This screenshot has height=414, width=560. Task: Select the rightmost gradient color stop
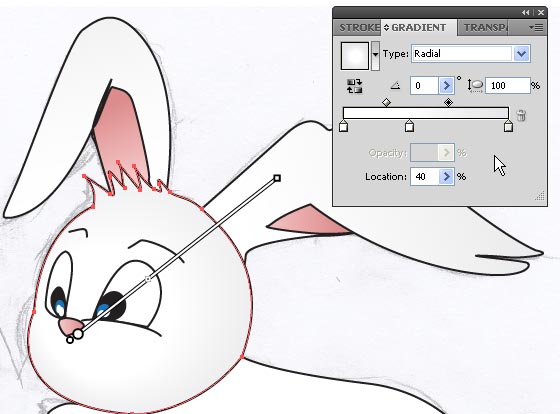click(x=508, y=126)
